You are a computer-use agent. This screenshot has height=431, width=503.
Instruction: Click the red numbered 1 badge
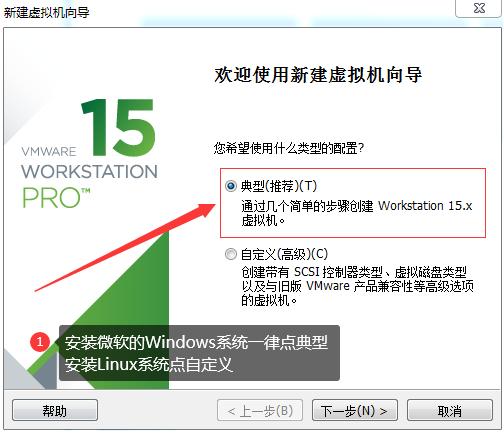click(x=40, y=342)
